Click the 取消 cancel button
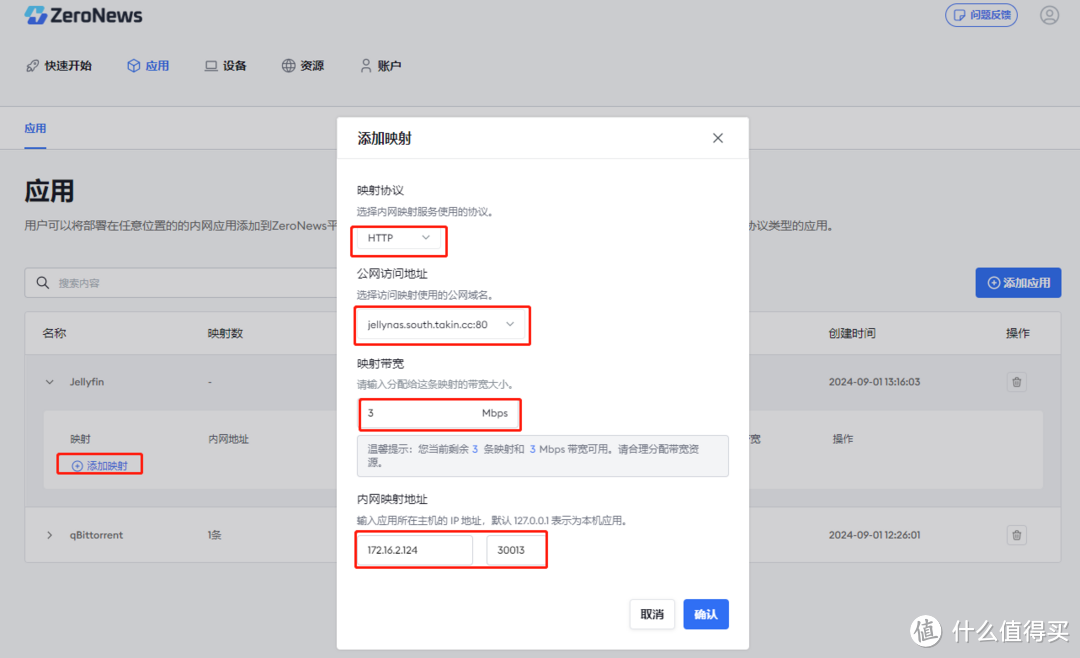The height and width of the screenshot is (658, 1080). 652,614
